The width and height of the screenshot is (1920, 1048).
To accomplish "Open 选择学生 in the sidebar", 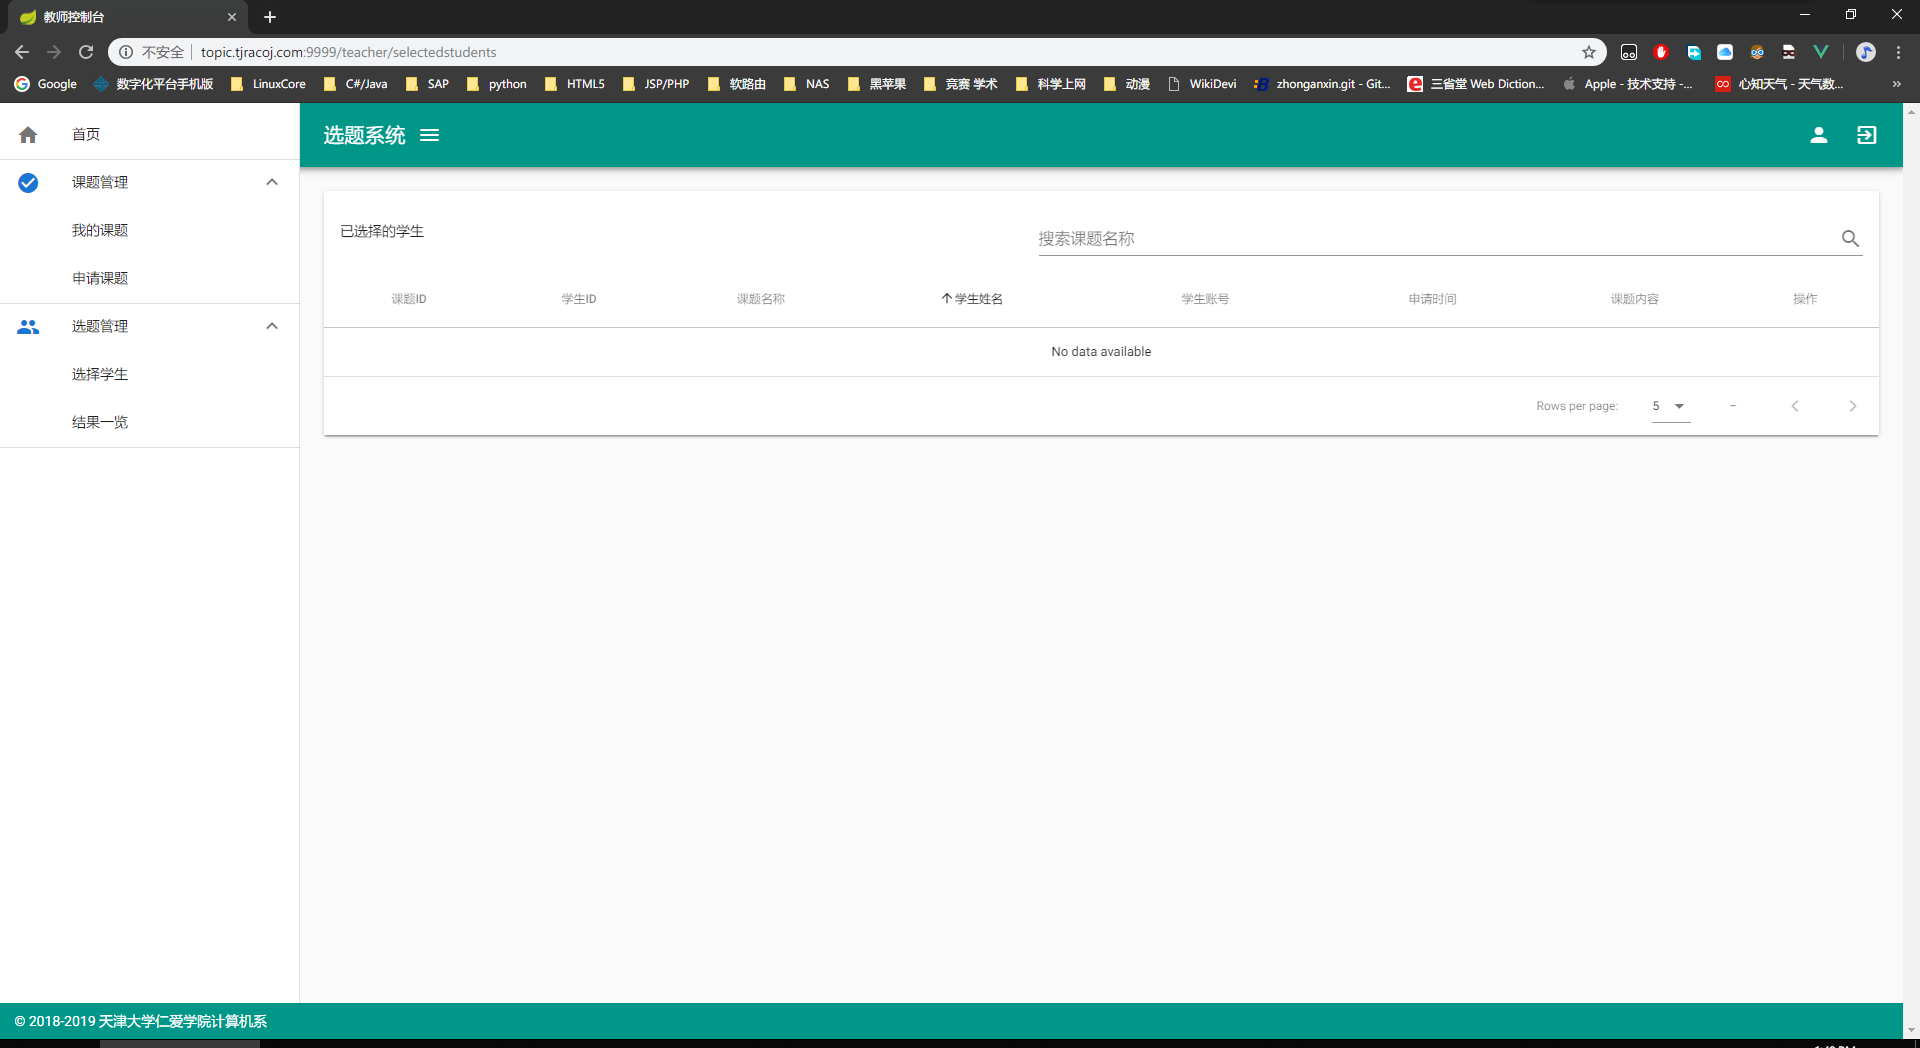I will coord(150,374).
